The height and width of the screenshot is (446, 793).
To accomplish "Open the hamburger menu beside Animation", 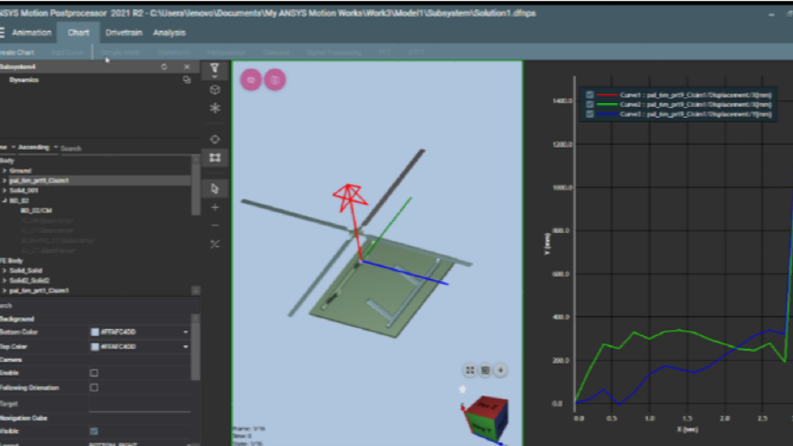I will [x=2, y=32].
